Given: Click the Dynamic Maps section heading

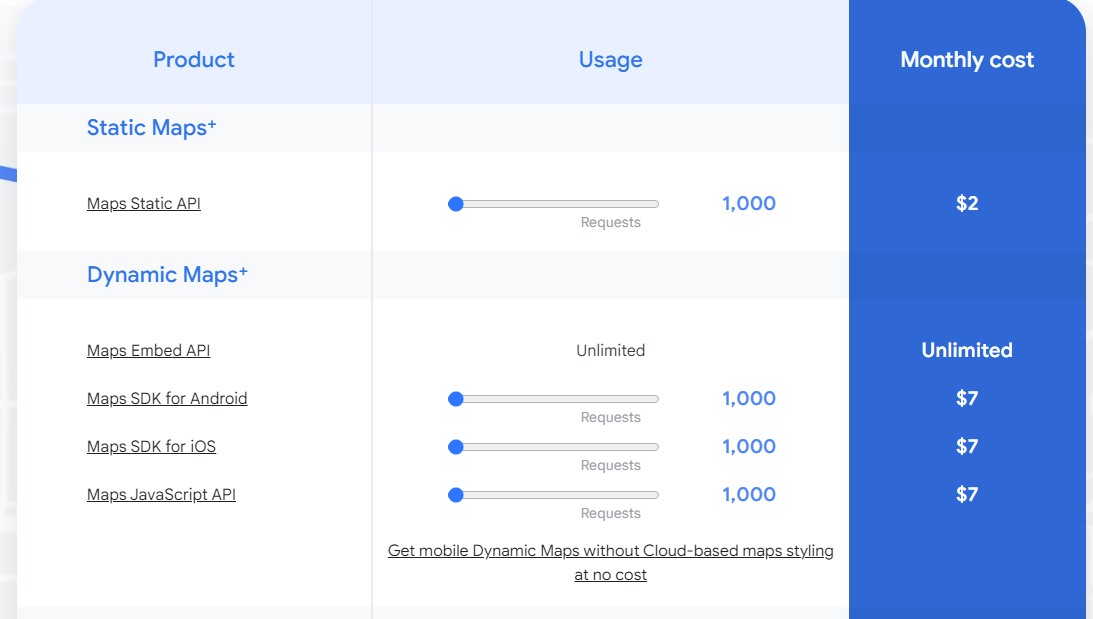Looking at the screenshot, I should pyautogui.click(x=167, y=275).
